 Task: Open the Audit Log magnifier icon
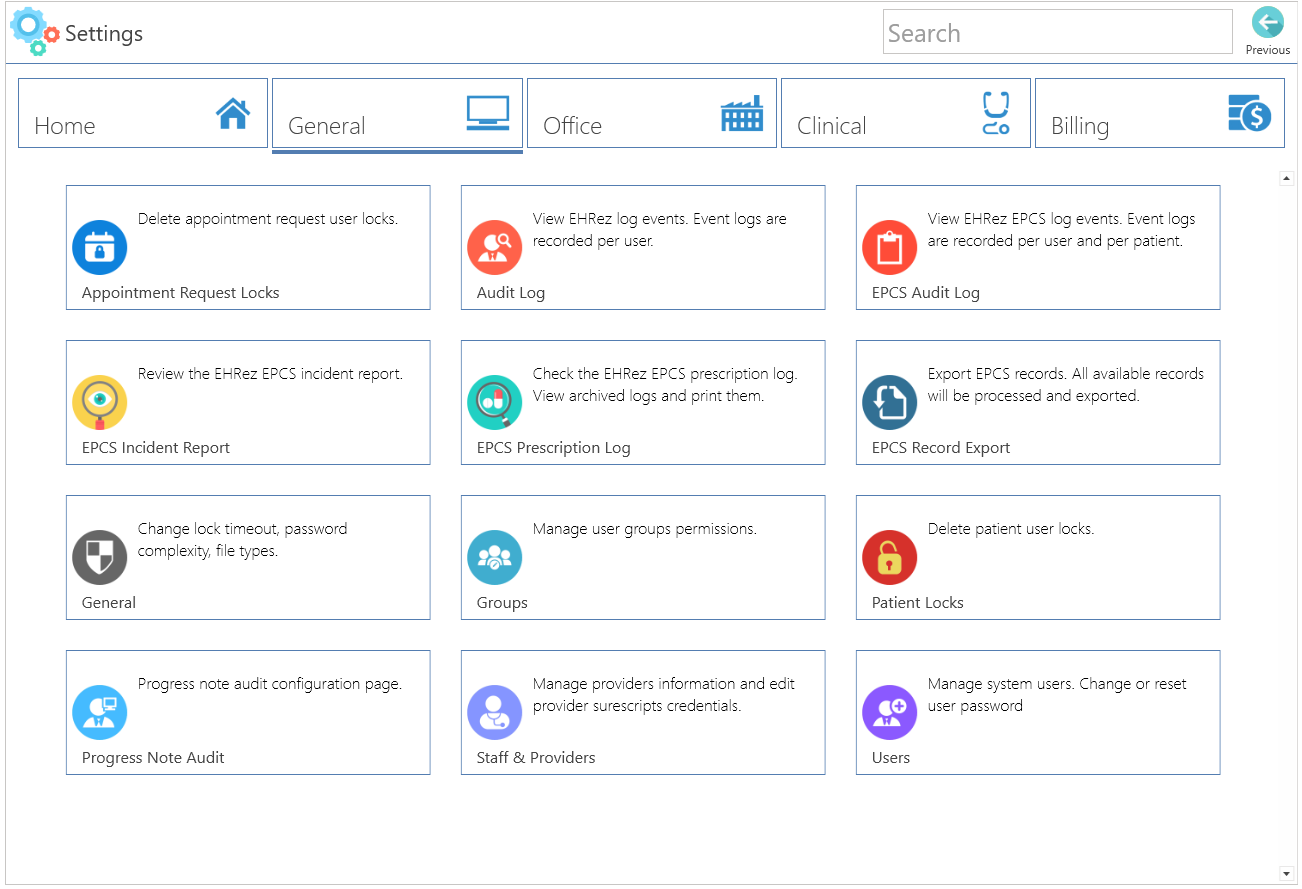click(x=495, y=248)
